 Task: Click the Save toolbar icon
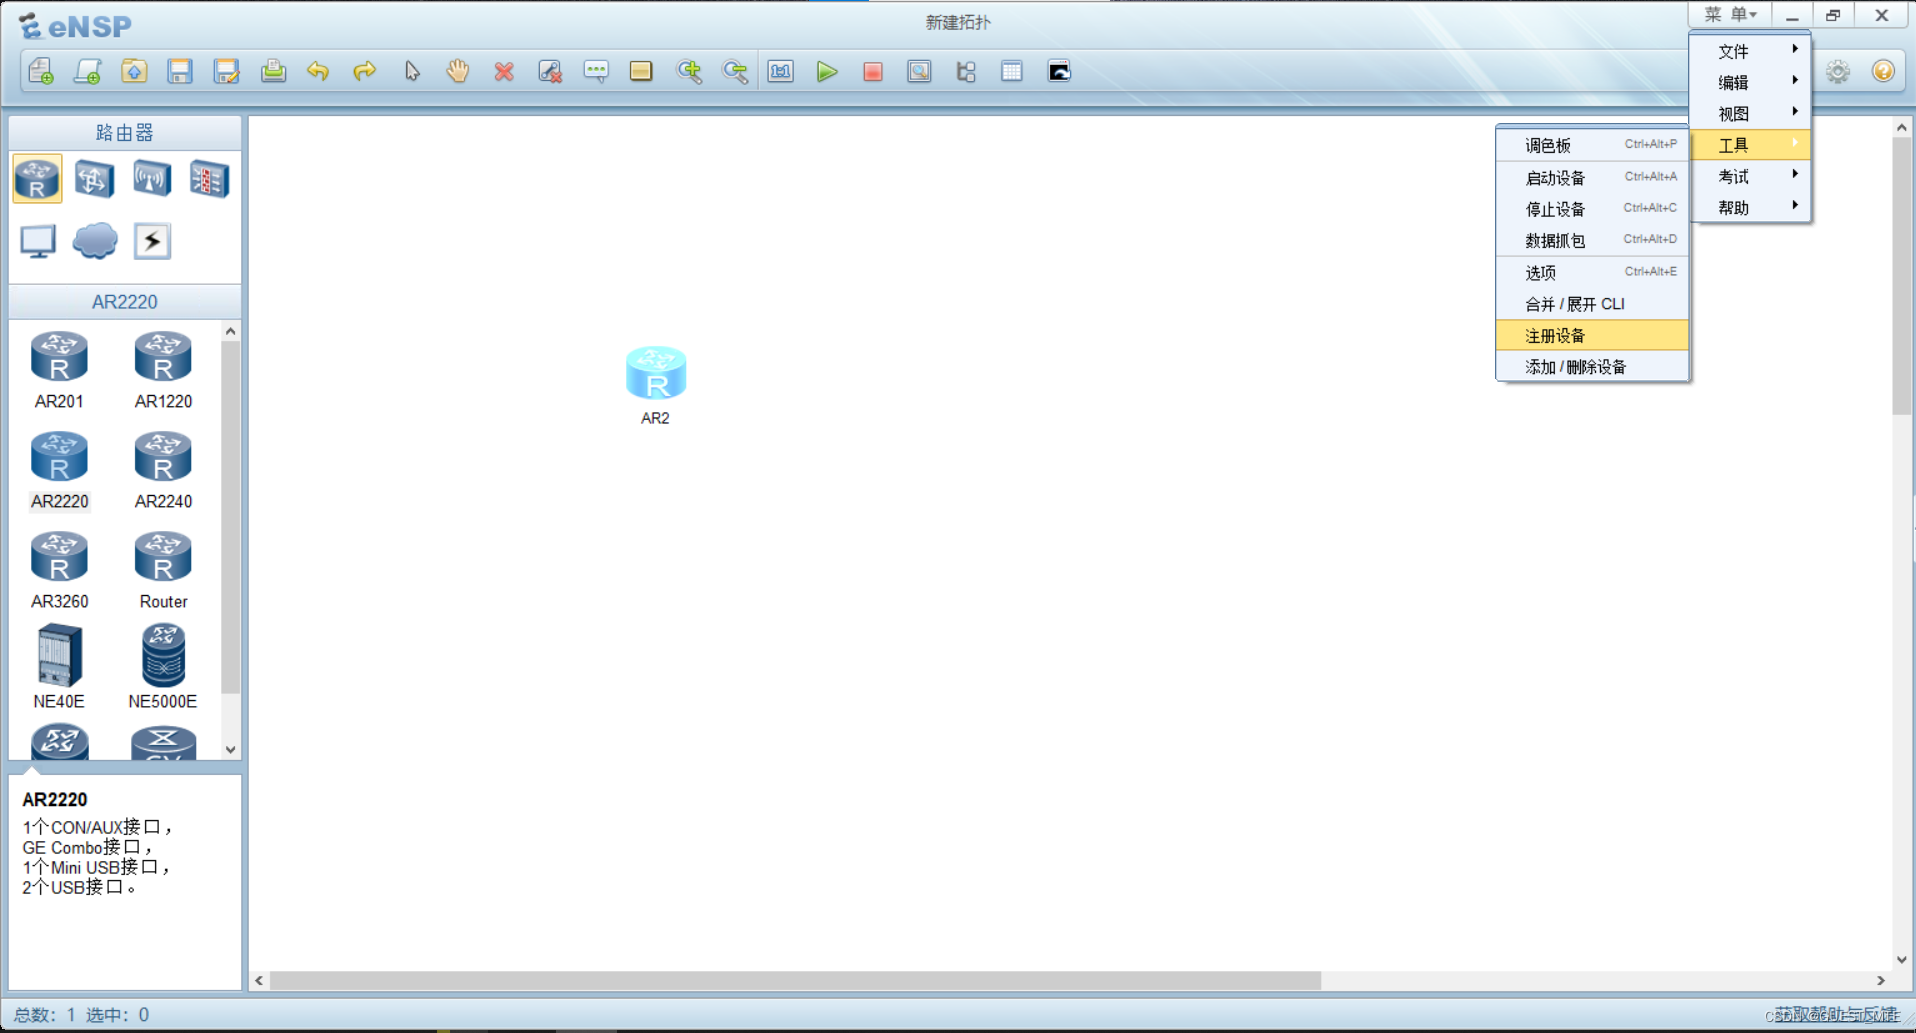[x=180, y=71]
